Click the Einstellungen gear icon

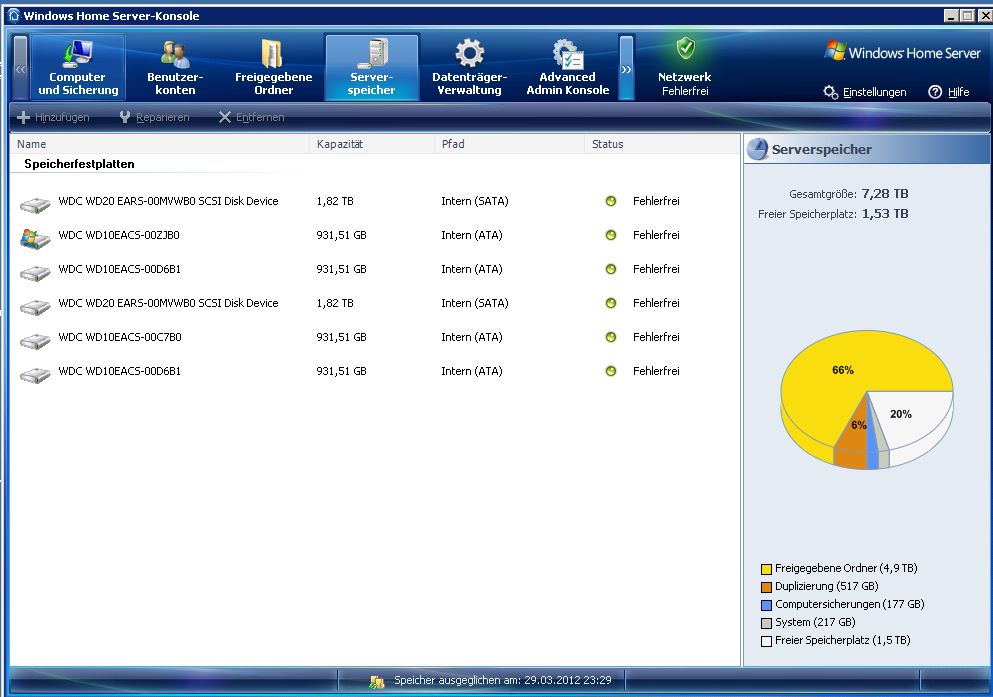[x=831, y=92]
